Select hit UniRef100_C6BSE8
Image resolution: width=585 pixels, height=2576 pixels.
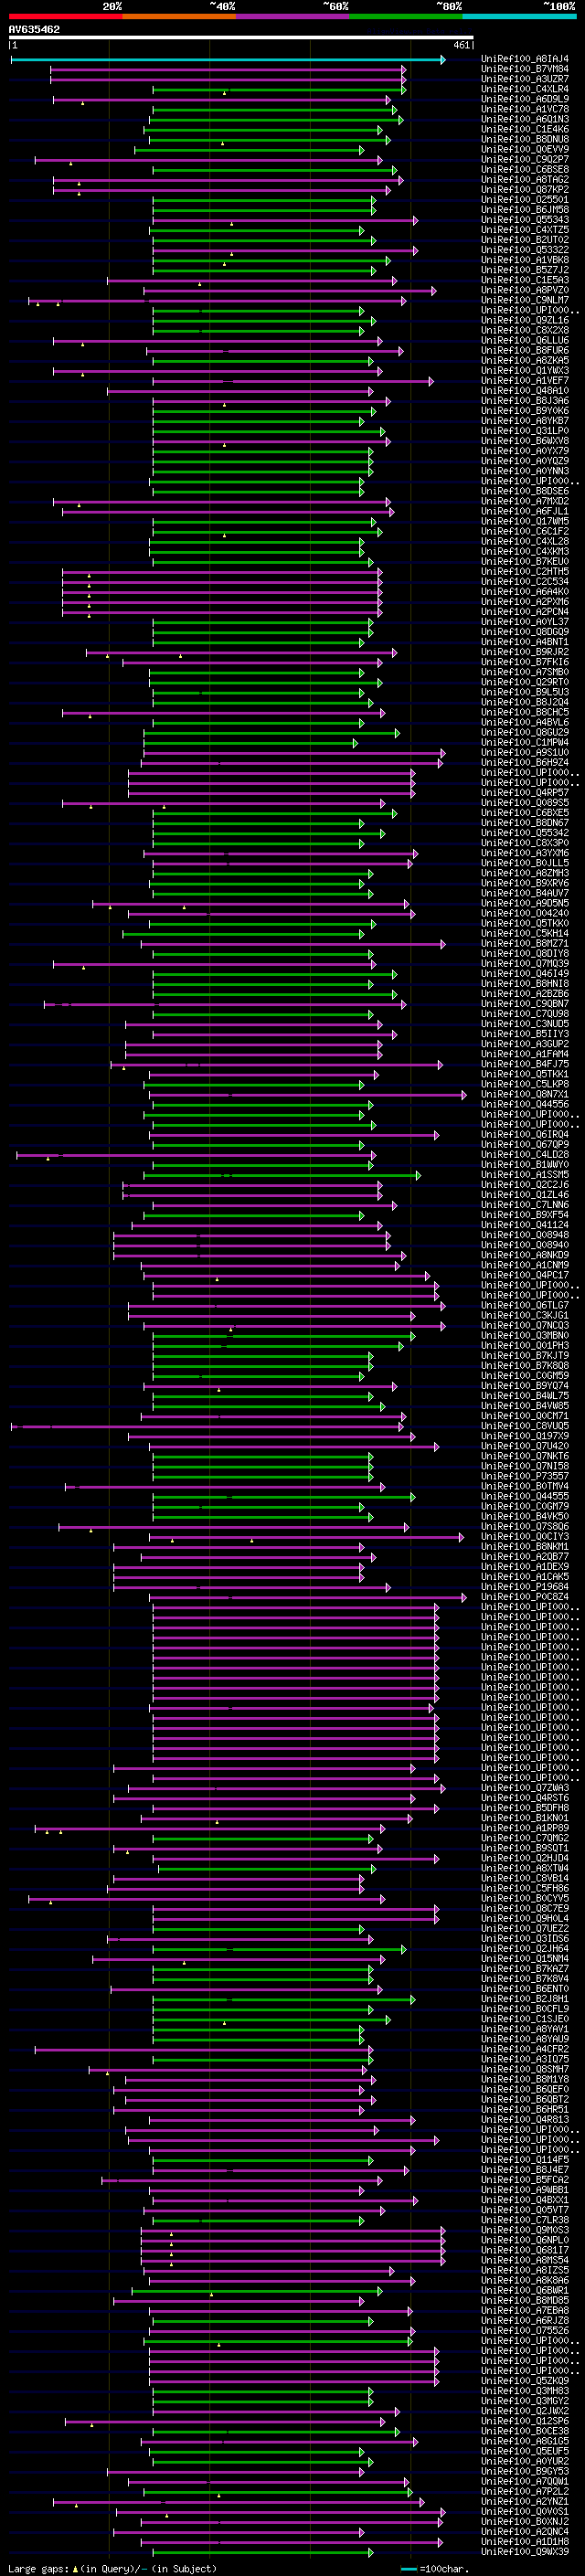pos(525,170)
